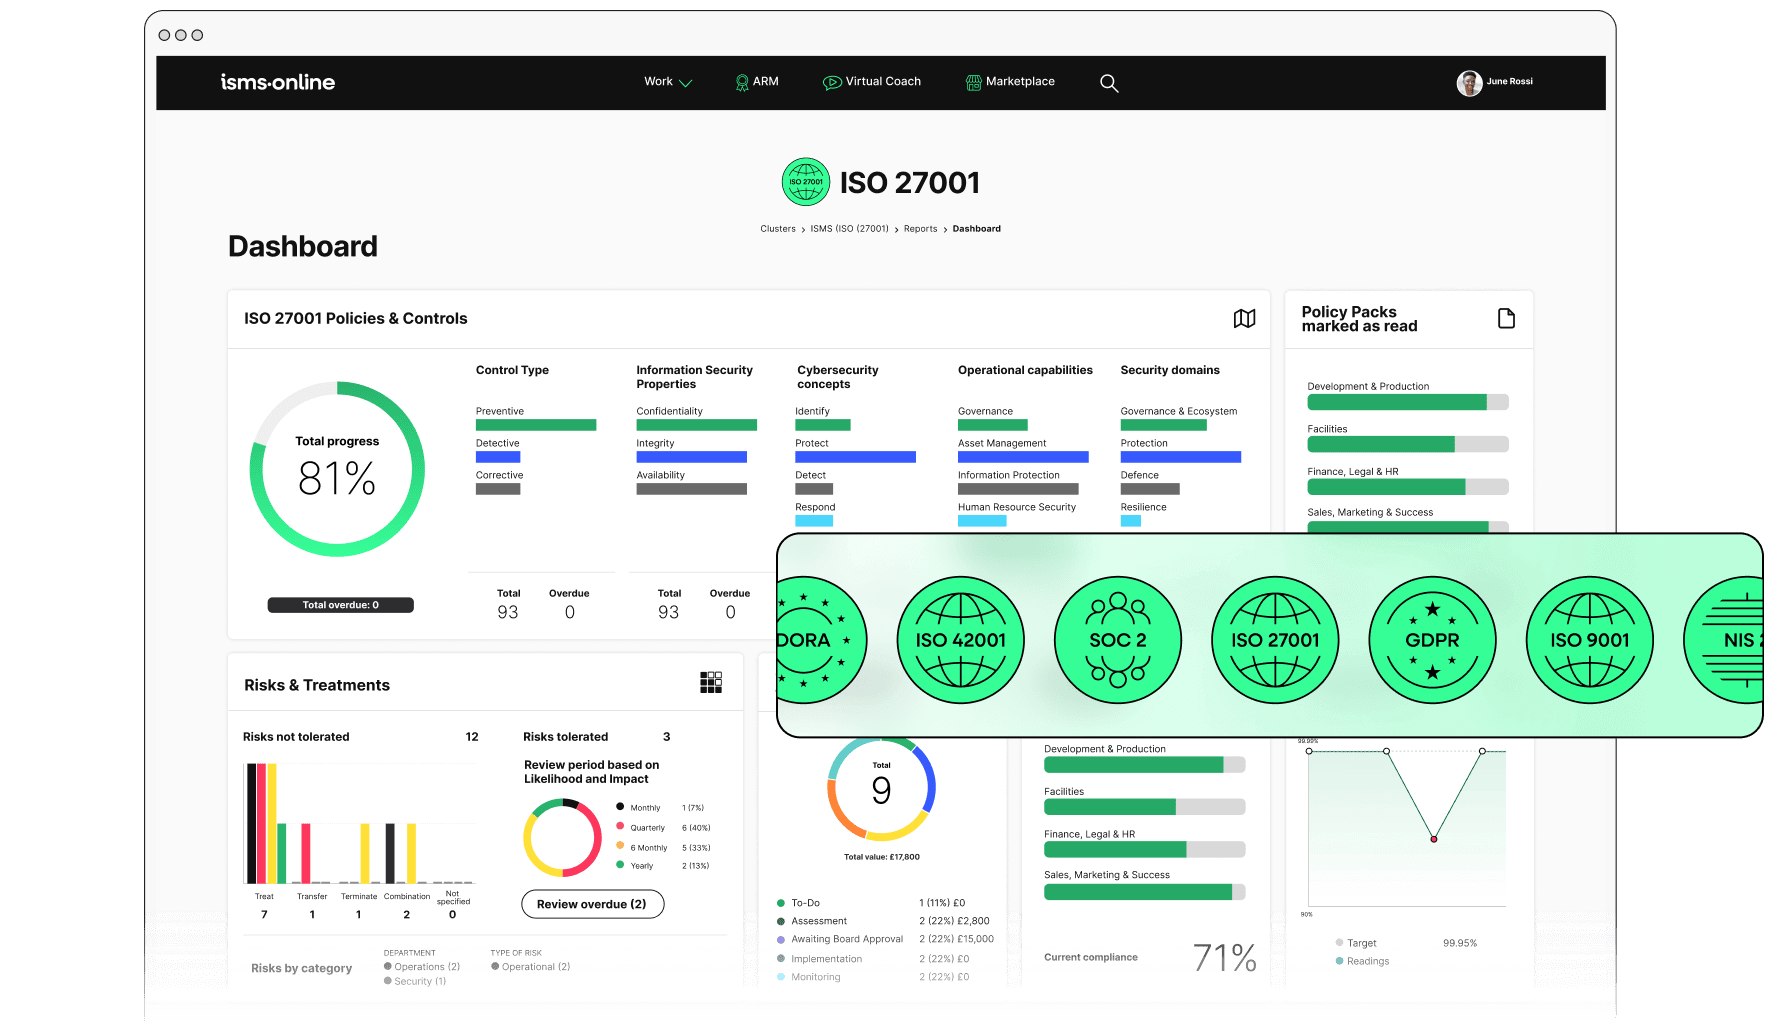Screen dimensions: 1770x1034
Task: Click the isms.online logo
Action: (278, 82)
